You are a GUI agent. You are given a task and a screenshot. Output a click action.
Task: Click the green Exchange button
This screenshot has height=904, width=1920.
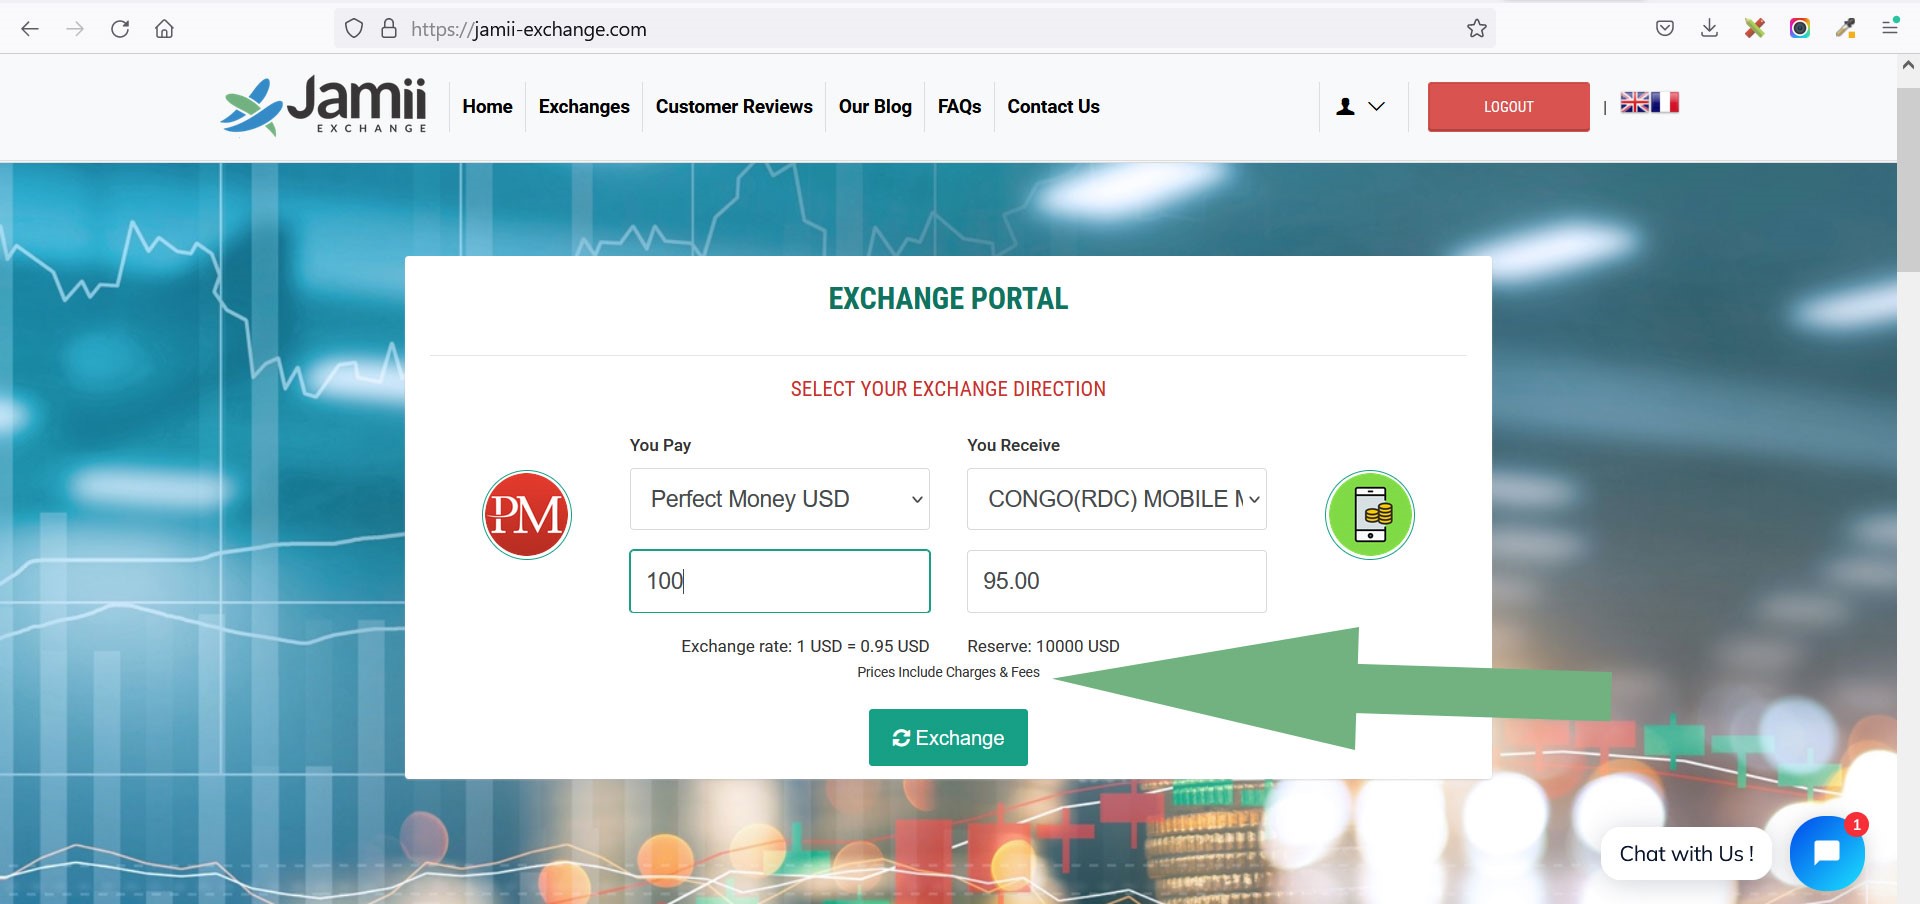(x=948, y=737)
